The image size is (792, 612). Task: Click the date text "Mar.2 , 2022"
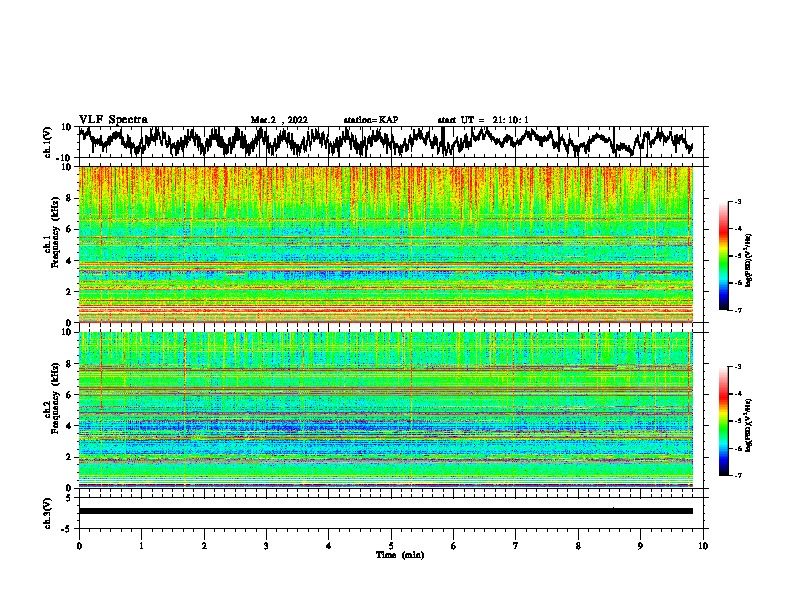pos(279,120)
